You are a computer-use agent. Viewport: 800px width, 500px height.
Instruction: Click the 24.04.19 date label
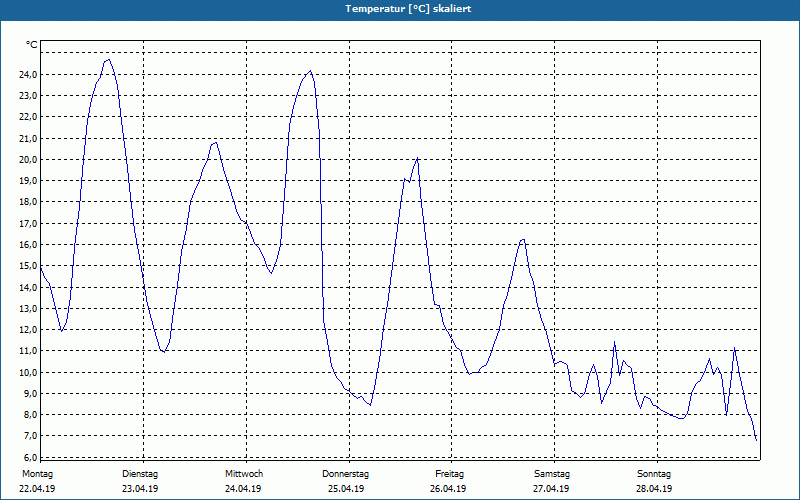243,489
